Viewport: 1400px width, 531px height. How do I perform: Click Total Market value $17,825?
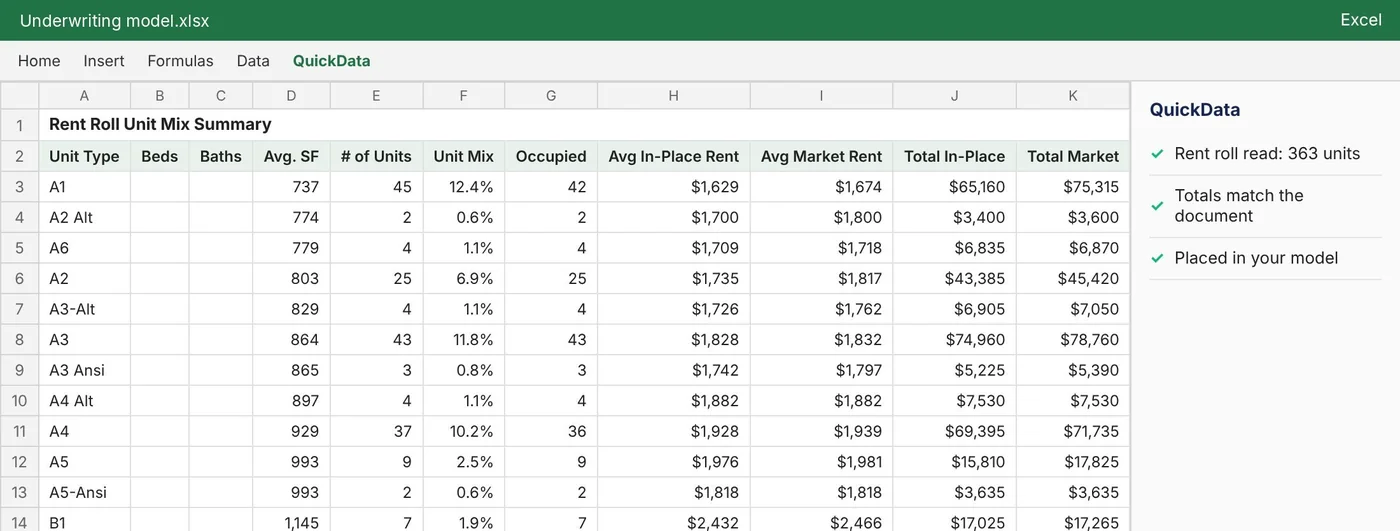coord(1073,462)
